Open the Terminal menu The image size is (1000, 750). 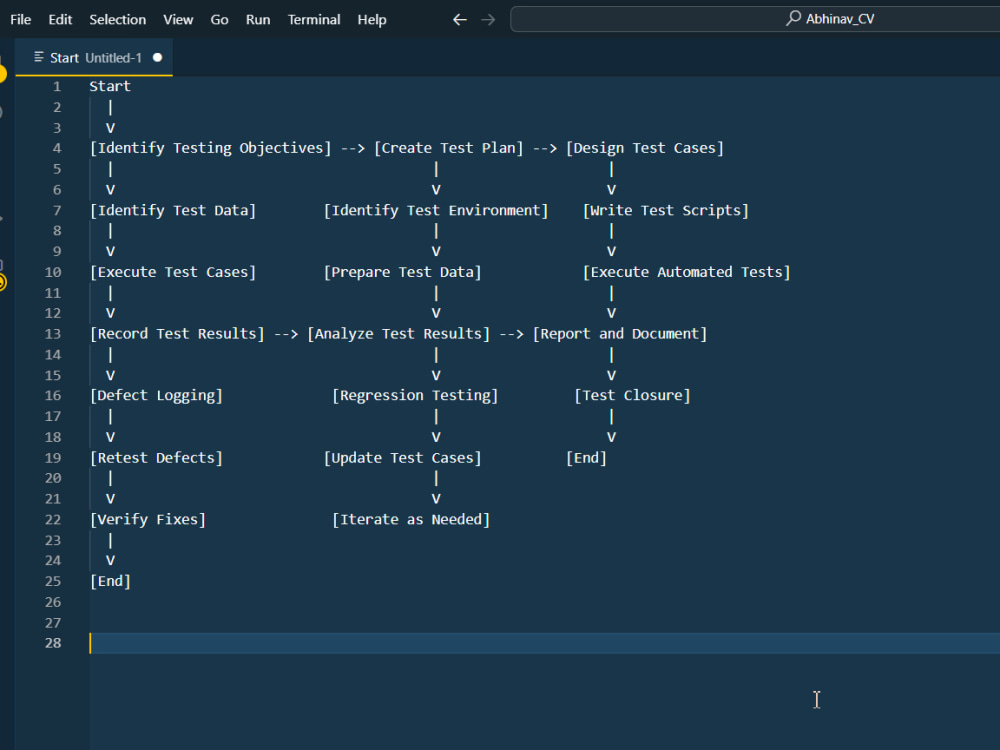point(314,20)
